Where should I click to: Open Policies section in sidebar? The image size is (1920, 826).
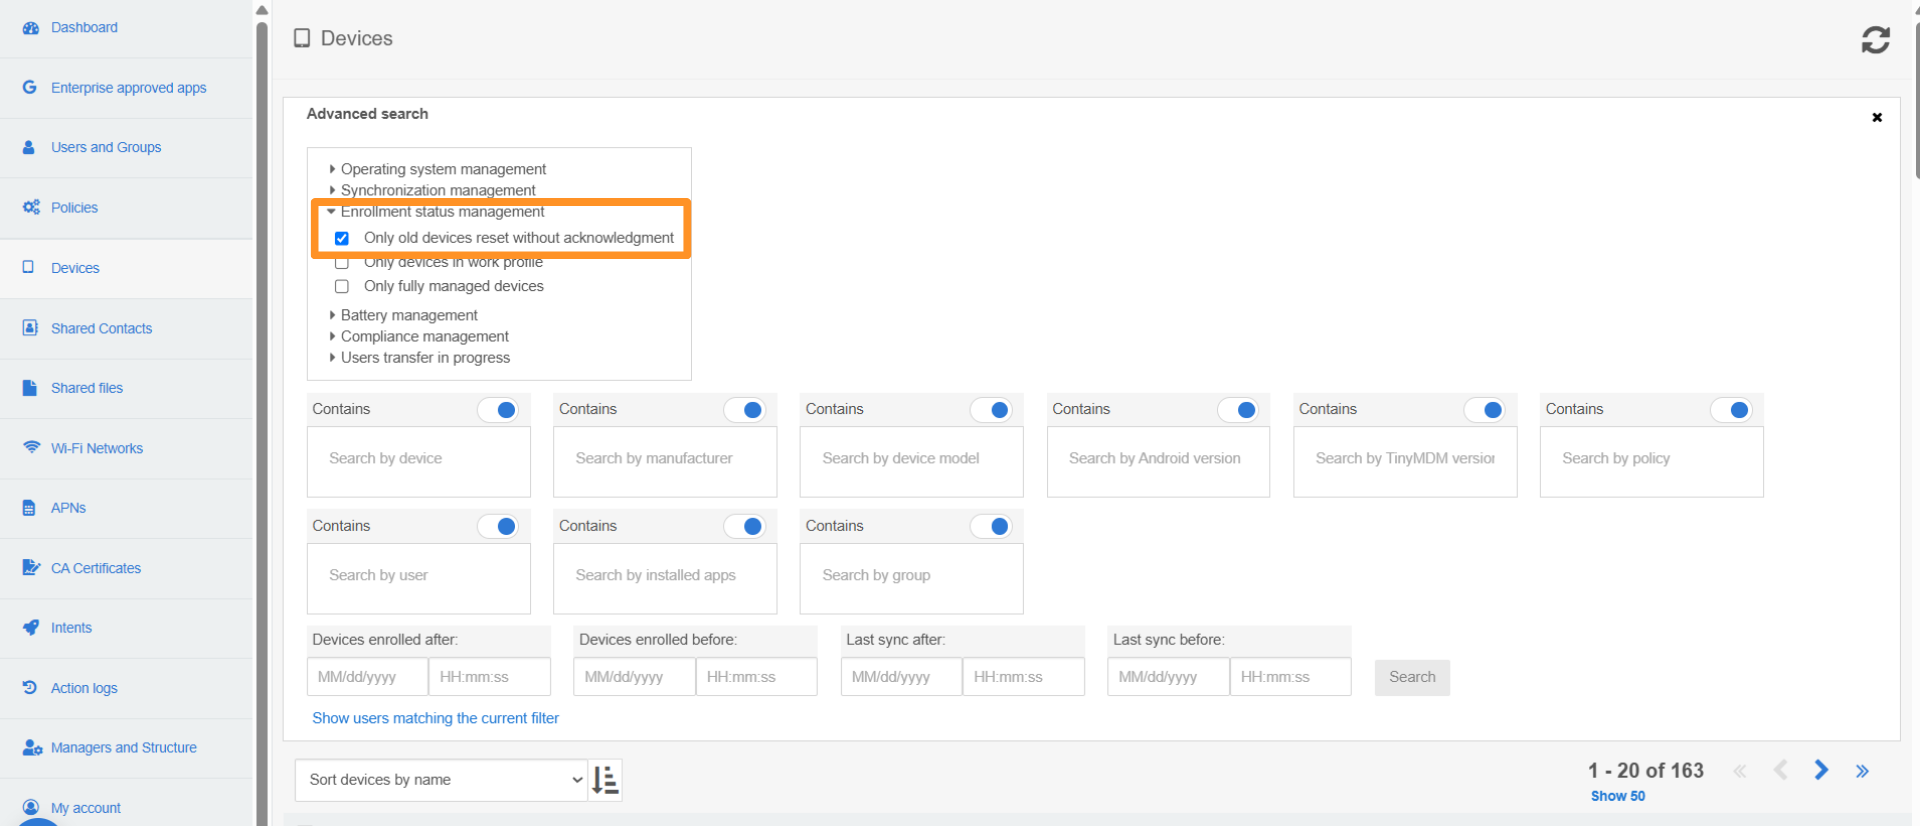[74, 208]
